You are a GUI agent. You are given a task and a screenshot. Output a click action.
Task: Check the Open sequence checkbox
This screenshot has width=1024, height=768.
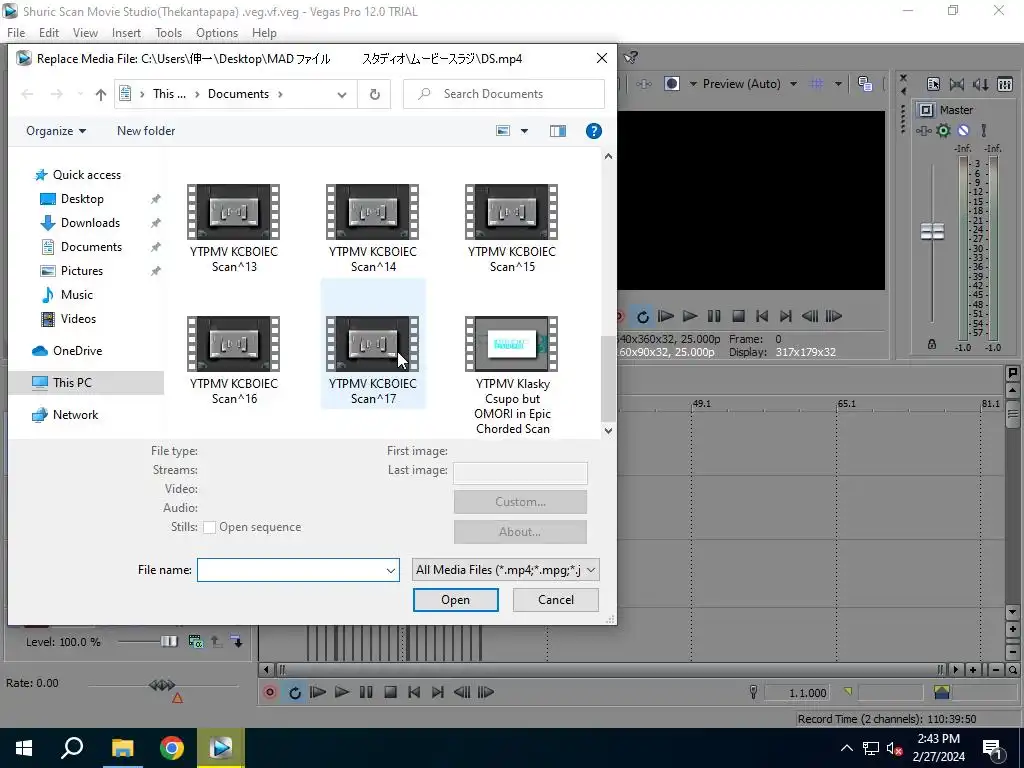[210, 528]
